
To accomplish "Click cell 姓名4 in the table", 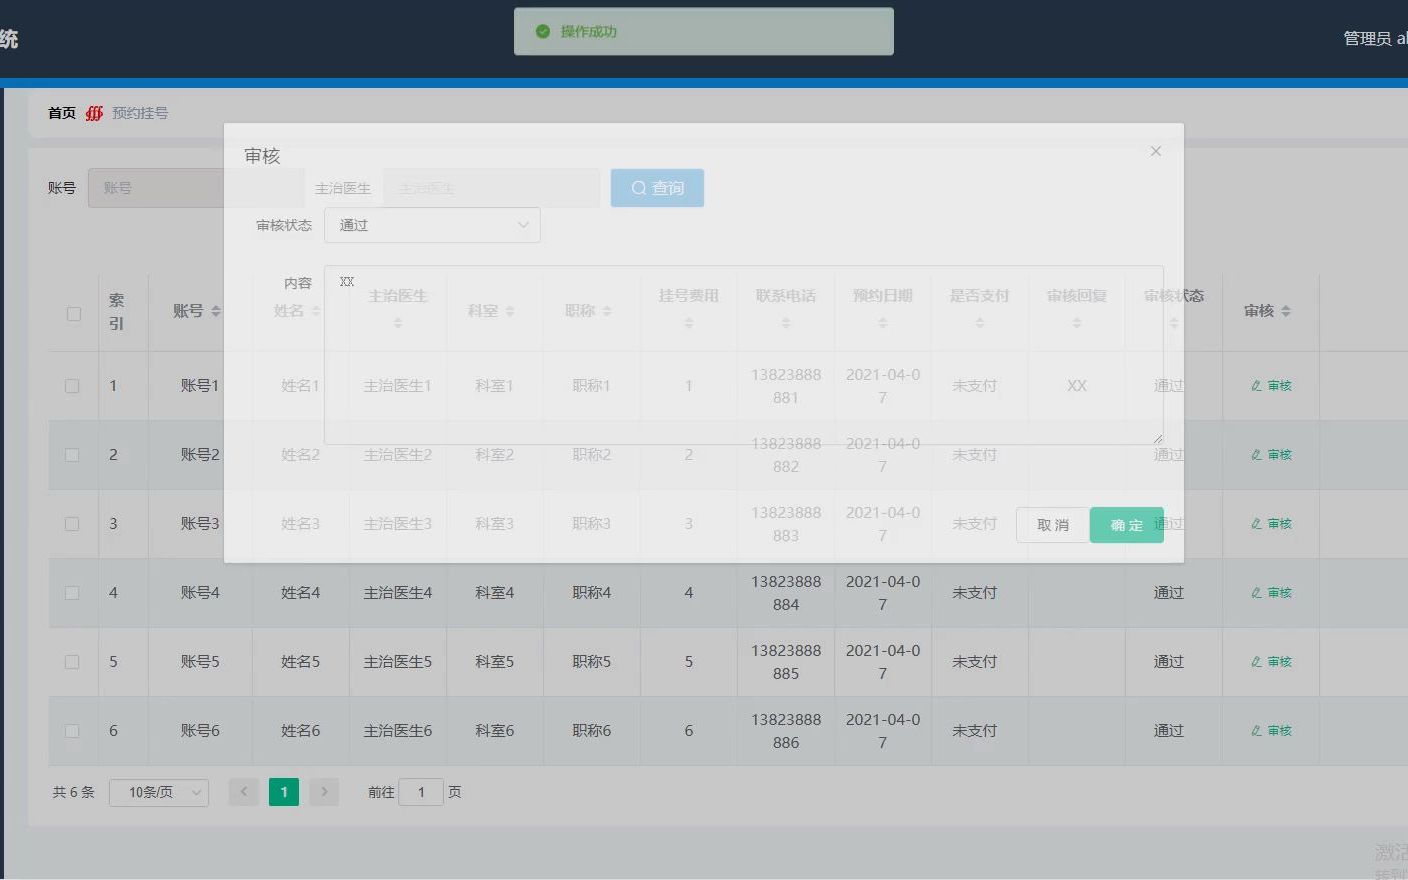I will pos(301,593).
